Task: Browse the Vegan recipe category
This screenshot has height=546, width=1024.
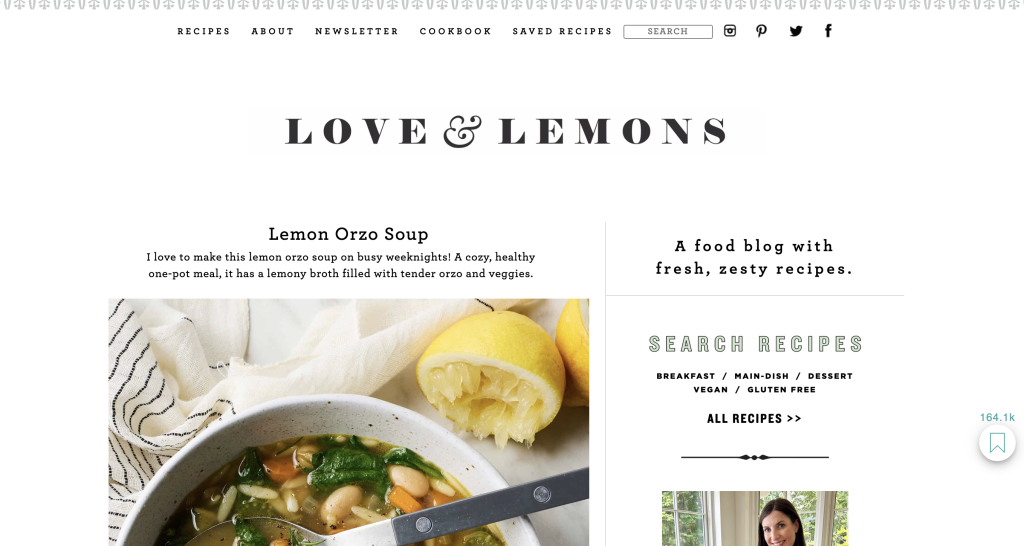Action: (711, 390)
